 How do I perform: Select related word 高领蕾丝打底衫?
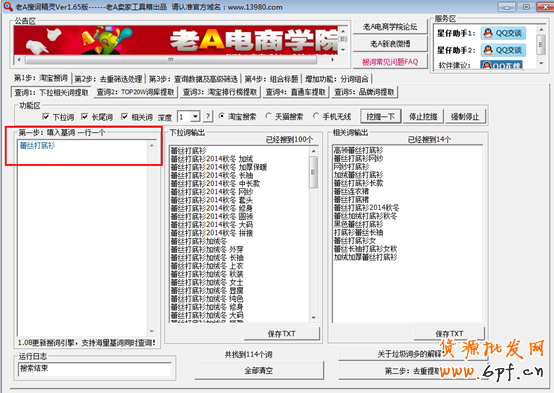coord(358,150)
